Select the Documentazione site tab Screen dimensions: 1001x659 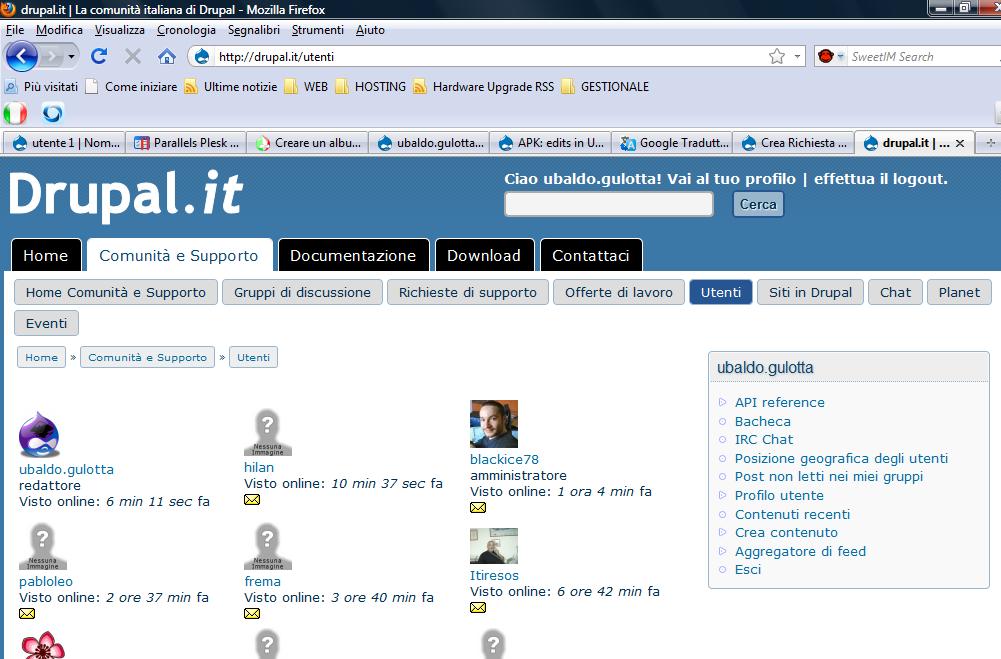pyautogui.click(x=353, y=255)
